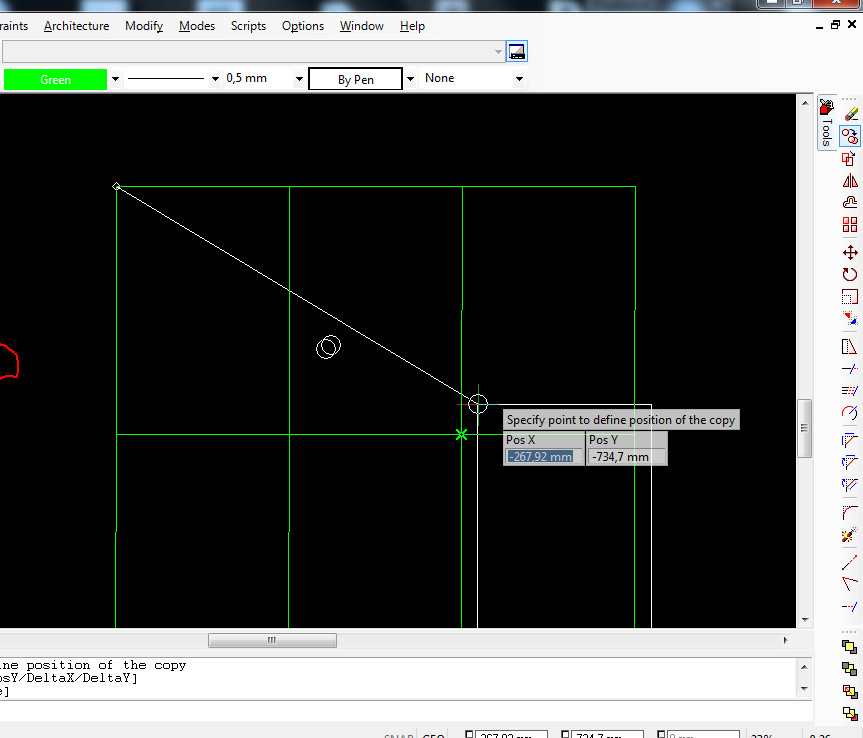Activate the Fillet corner tool
Viewport: 863px width, 738px height.
(x=850, y=512)
